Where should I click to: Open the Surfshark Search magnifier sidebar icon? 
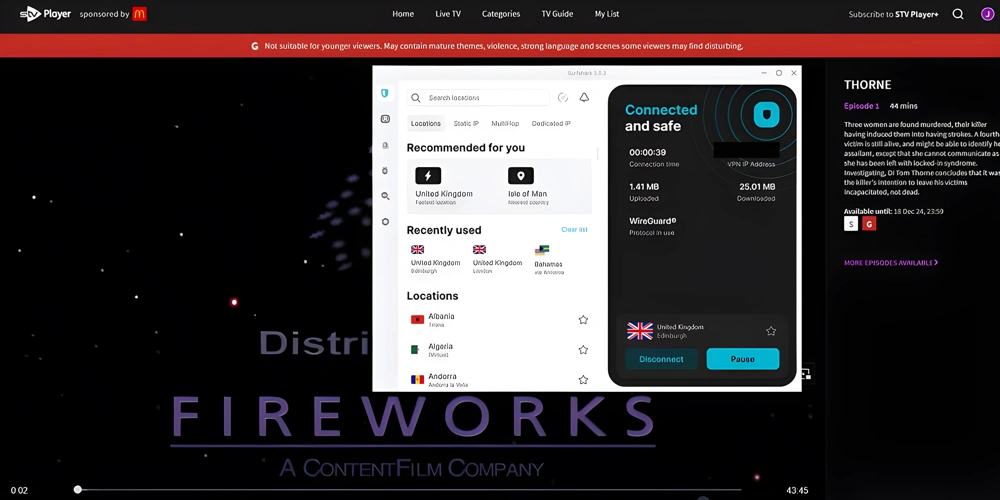coord(385,196)
